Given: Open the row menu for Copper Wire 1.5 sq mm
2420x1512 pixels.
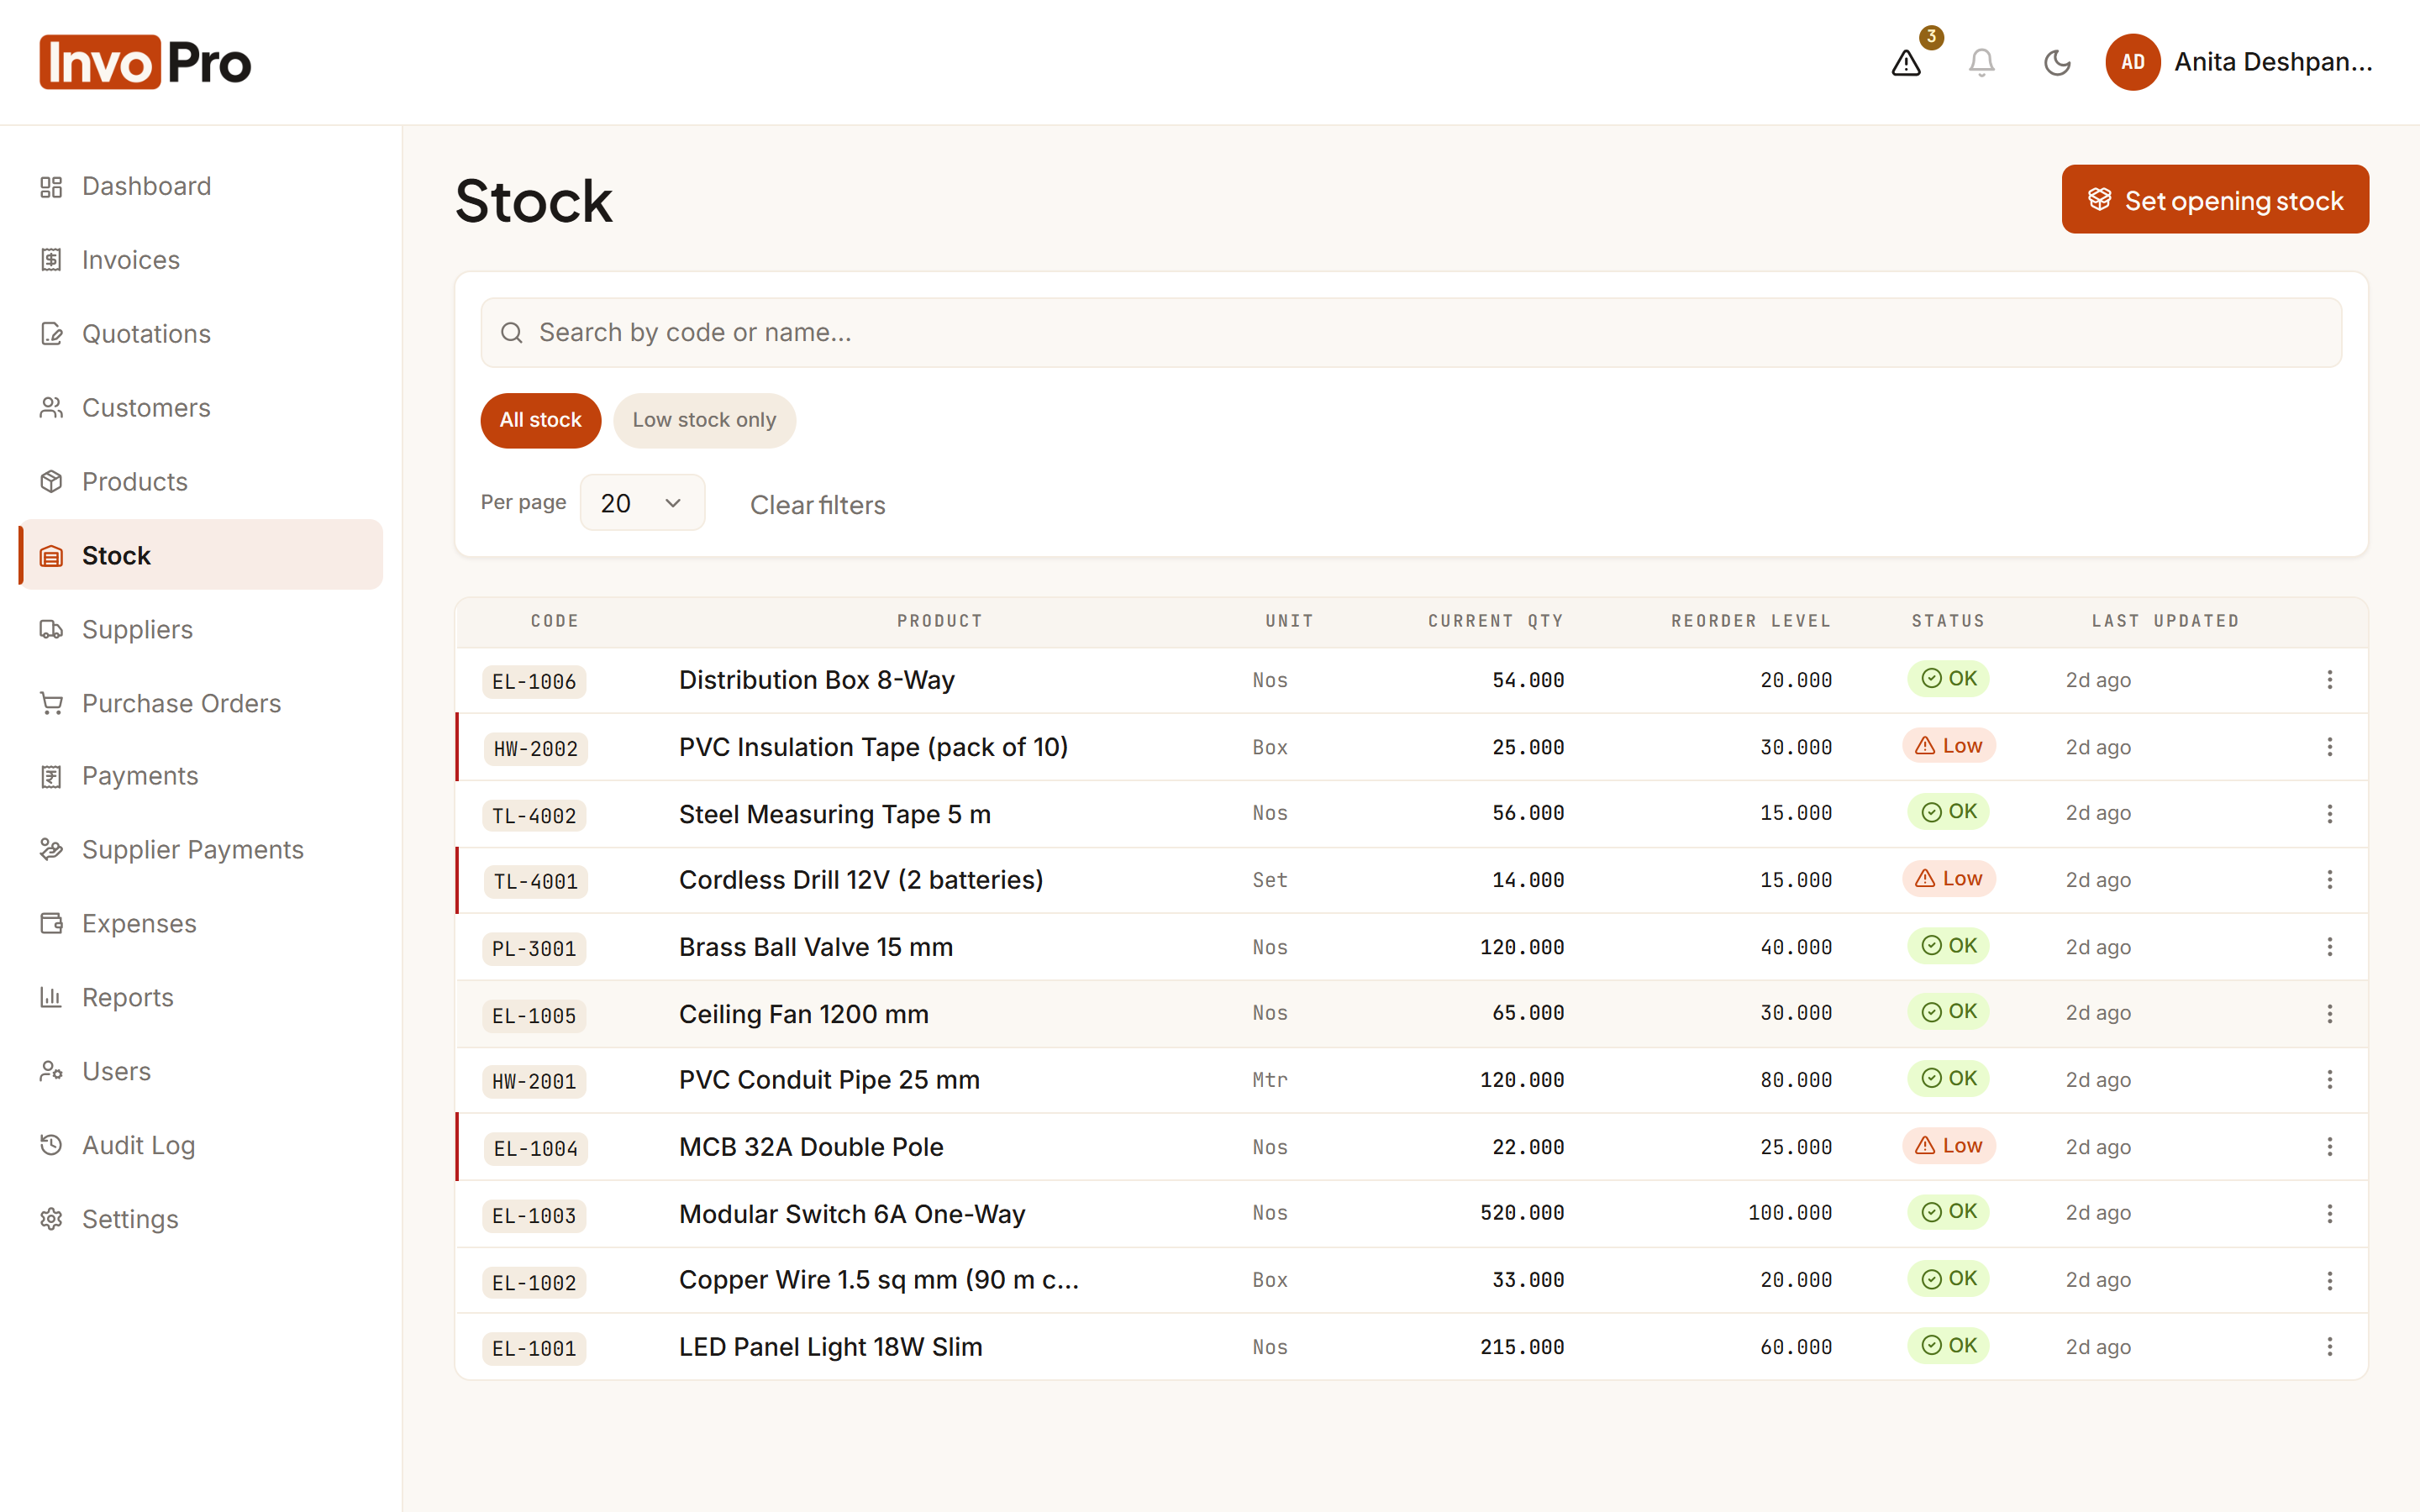Looking at the screenshot, I should click(2329, 1281).
